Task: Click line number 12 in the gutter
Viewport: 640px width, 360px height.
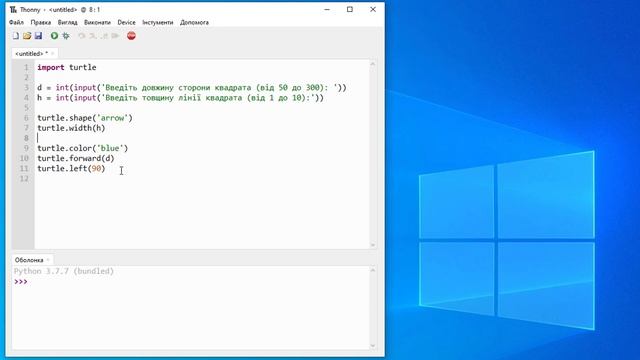Action: [x=24, y=178]
